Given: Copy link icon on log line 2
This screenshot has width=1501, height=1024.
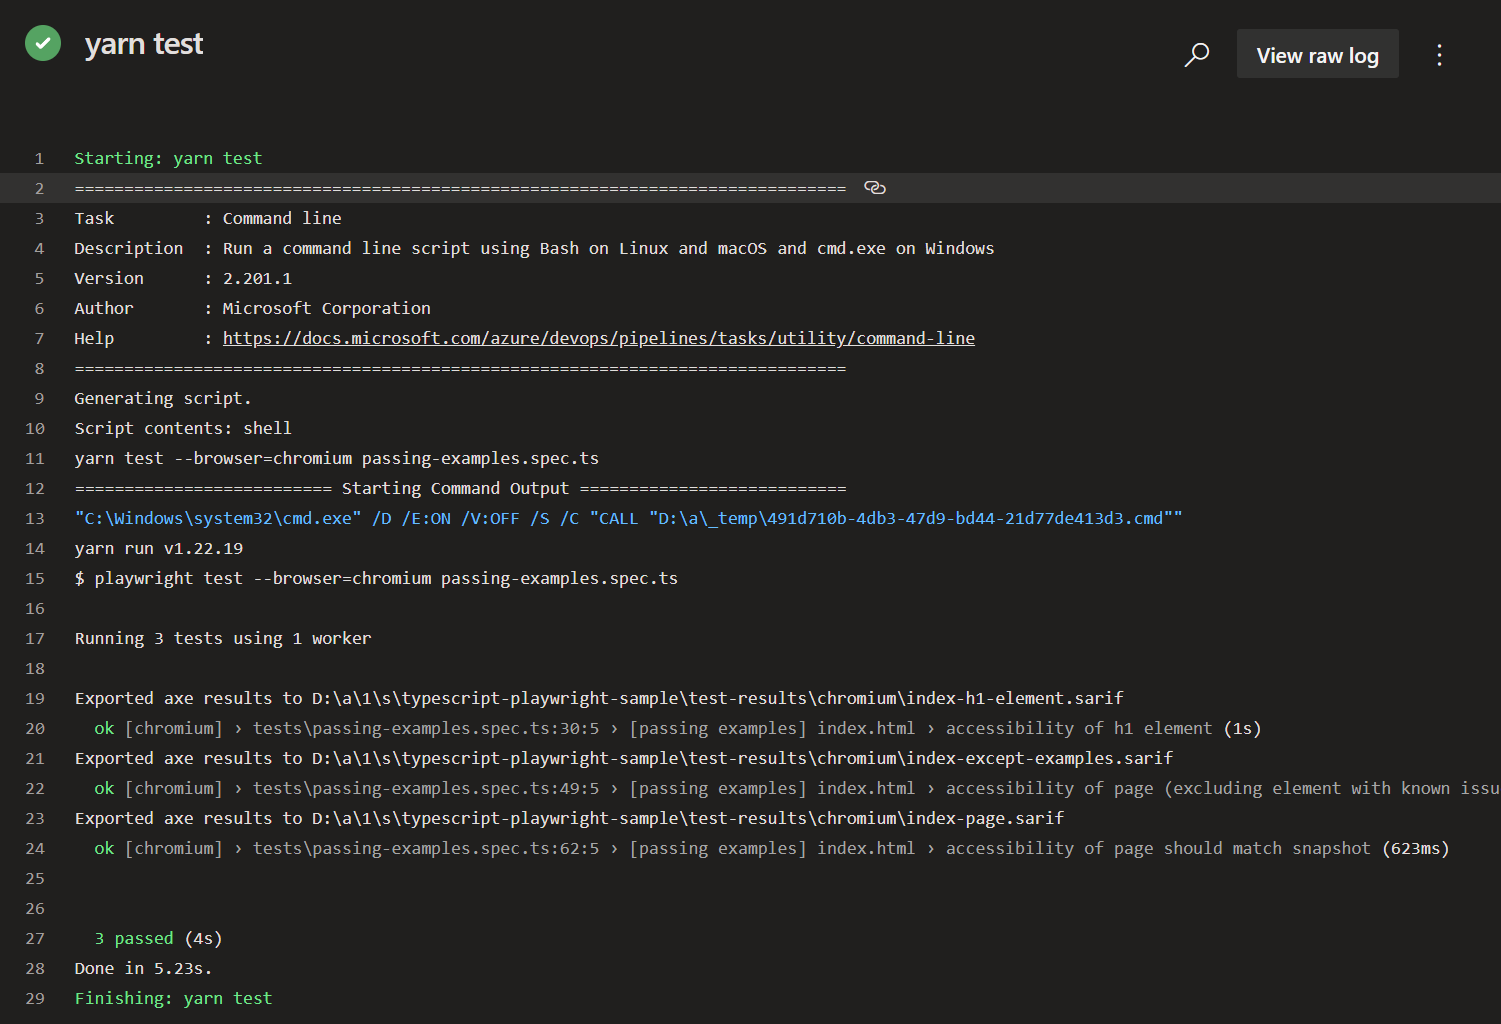Looking at the screenshot, I should [875, 188].
